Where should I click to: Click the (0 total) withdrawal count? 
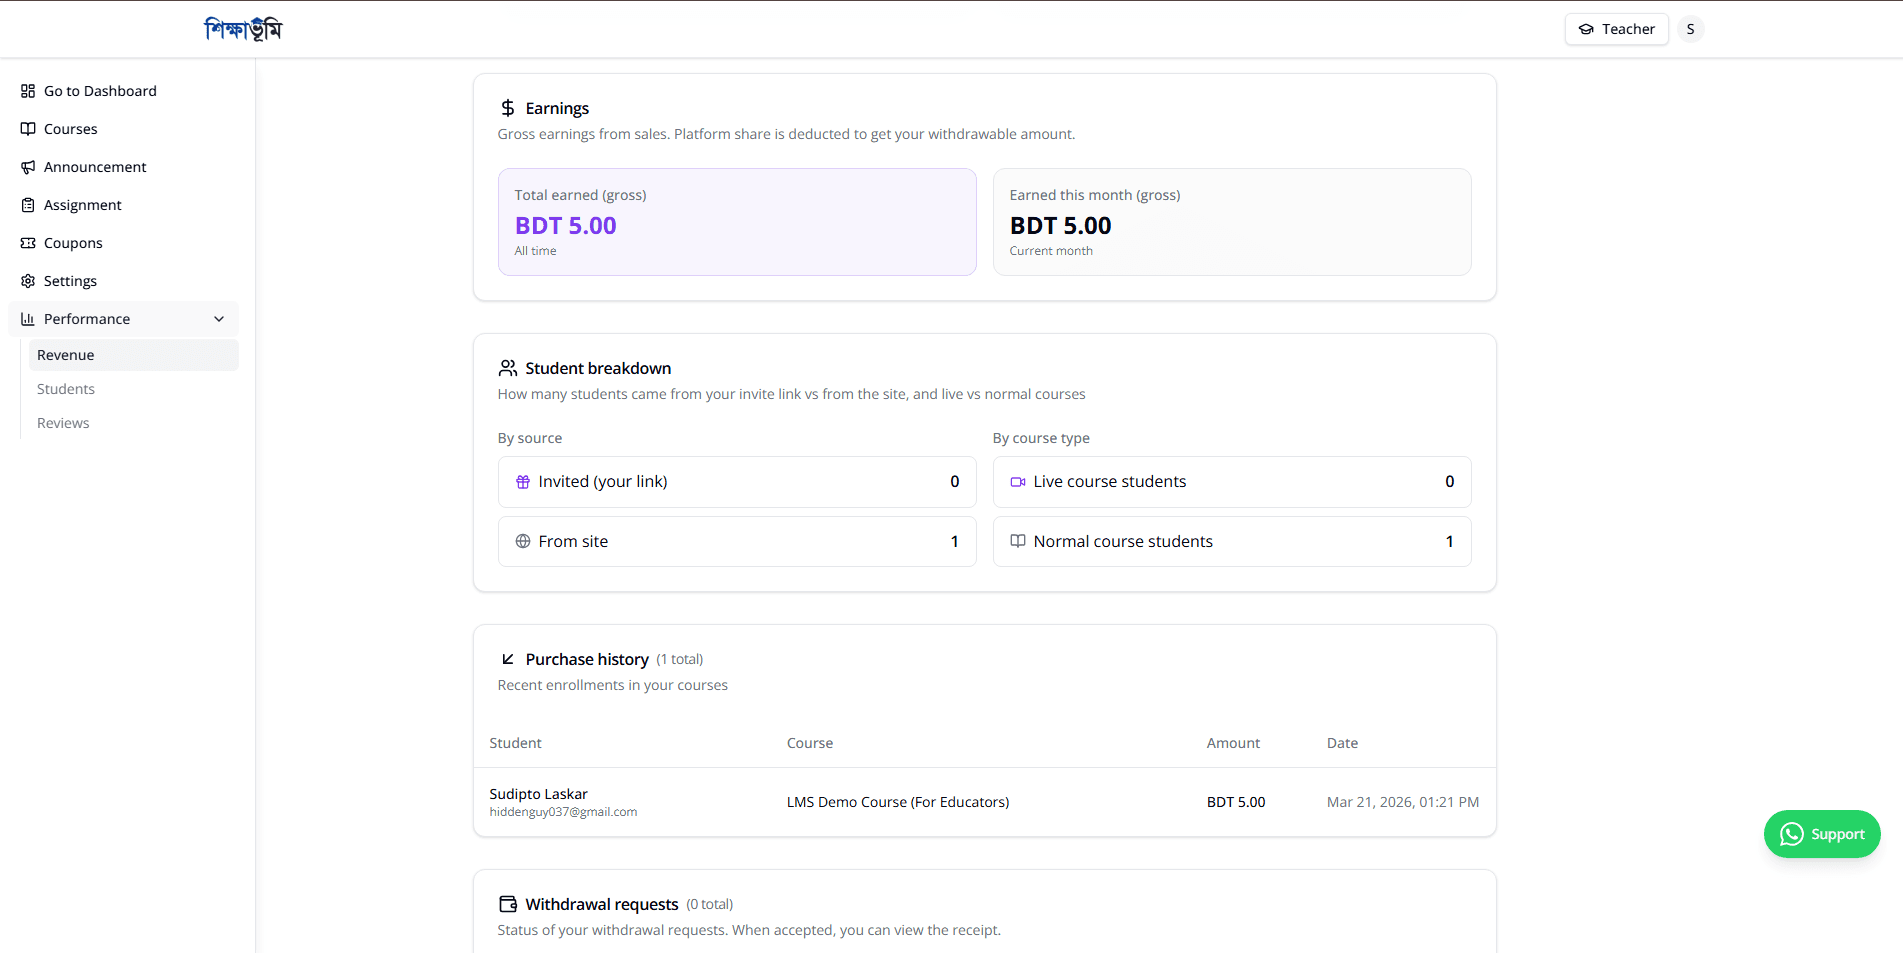710,904
